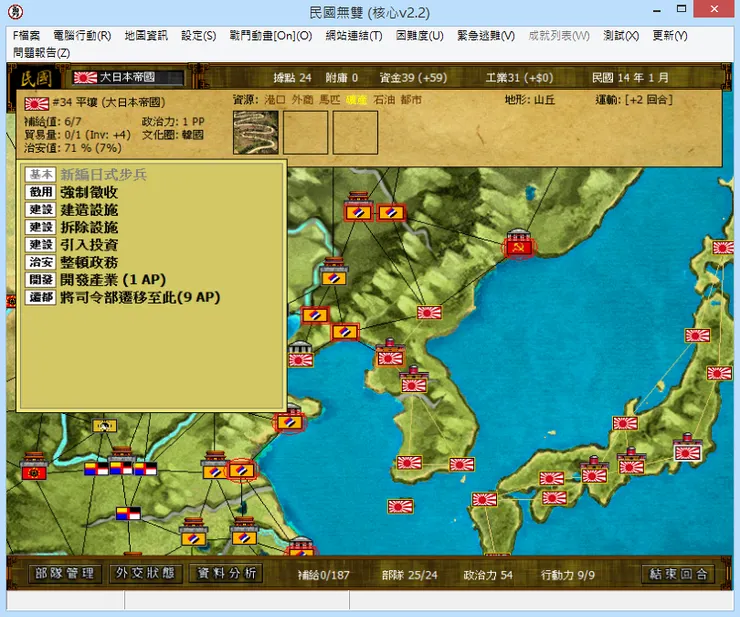Click the 政治力 54 status
Screen dimensions: 740x617
pyautogui.click(x=488, y=575)
